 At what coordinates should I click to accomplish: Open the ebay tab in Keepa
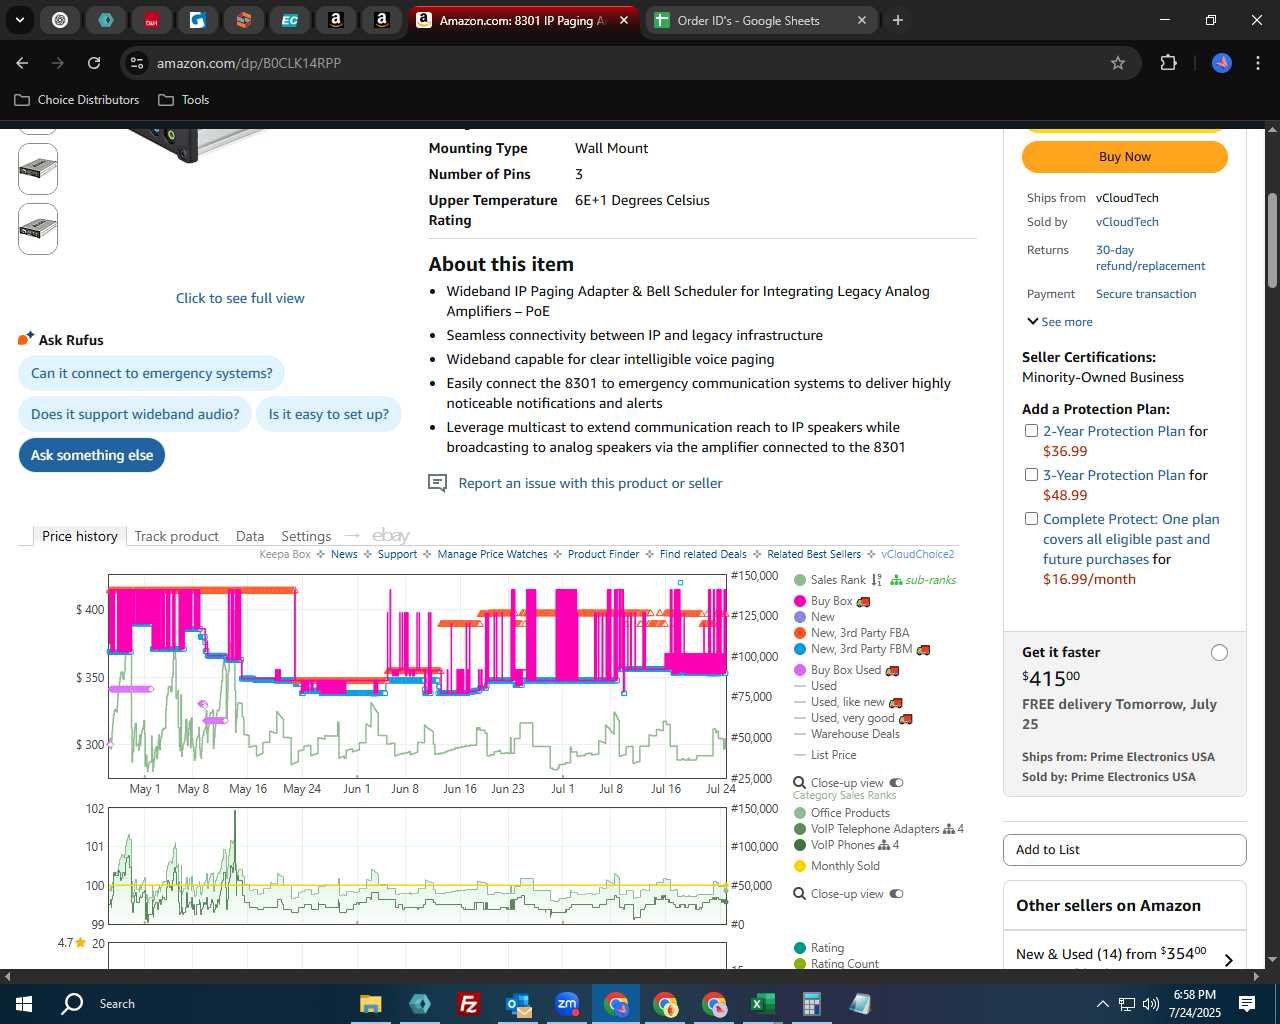391,536
